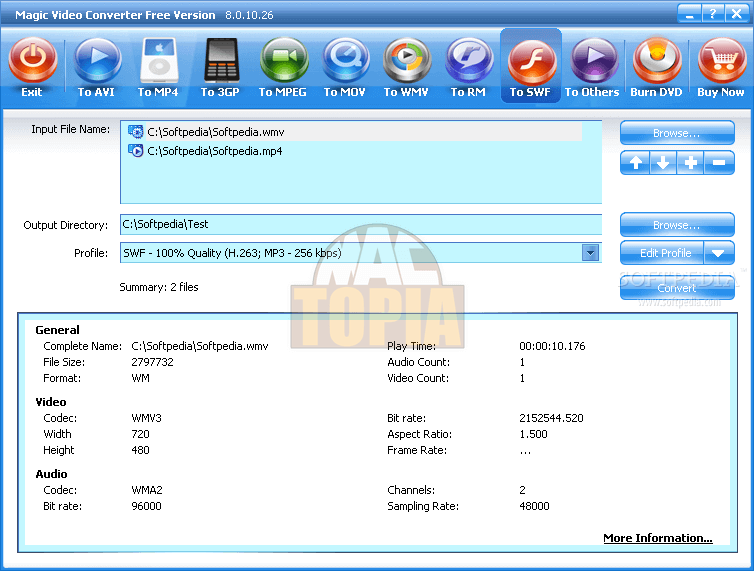This screenshot has height=571, width=754.
Task: Select C:\Softpedia\Softpedia.mp4 in file list
Action: pyautogui.click(x=214, y=151)
